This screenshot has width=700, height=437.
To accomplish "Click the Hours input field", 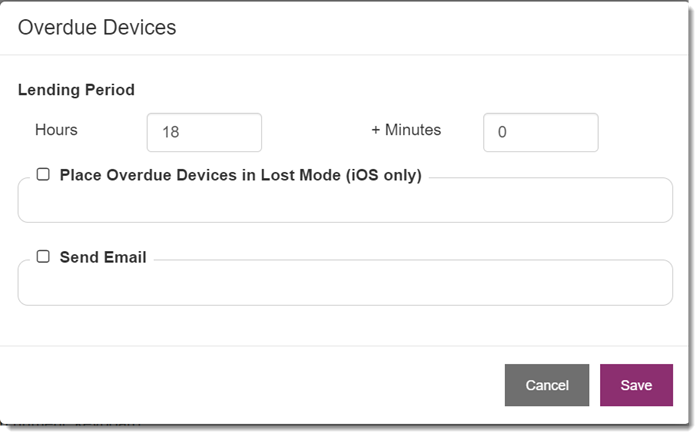I will tap(204, 132).
